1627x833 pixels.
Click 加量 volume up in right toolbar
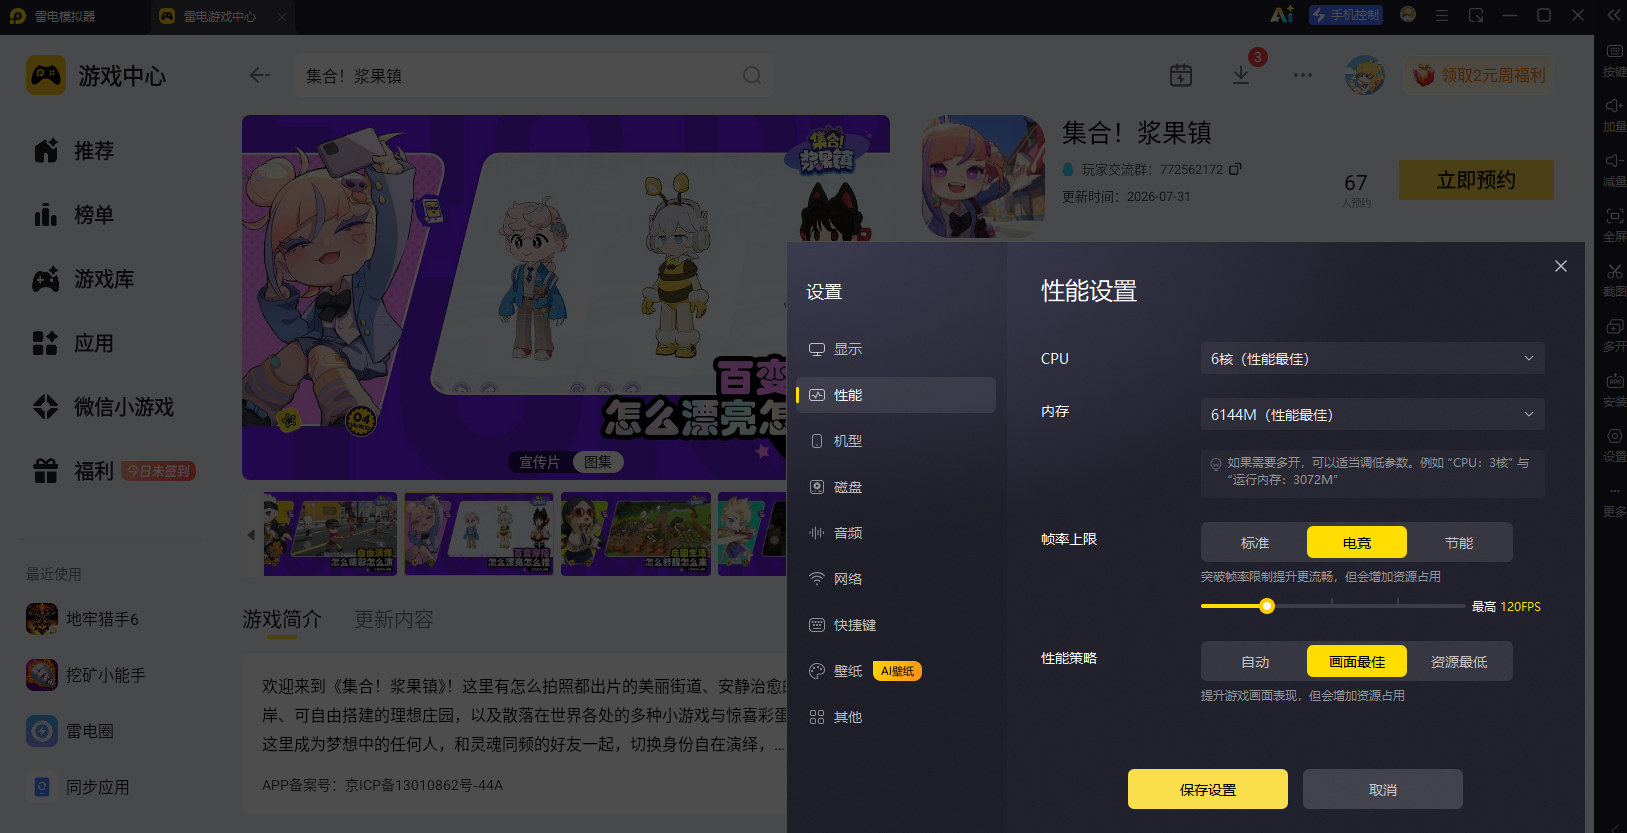[x=1614, y=115]
